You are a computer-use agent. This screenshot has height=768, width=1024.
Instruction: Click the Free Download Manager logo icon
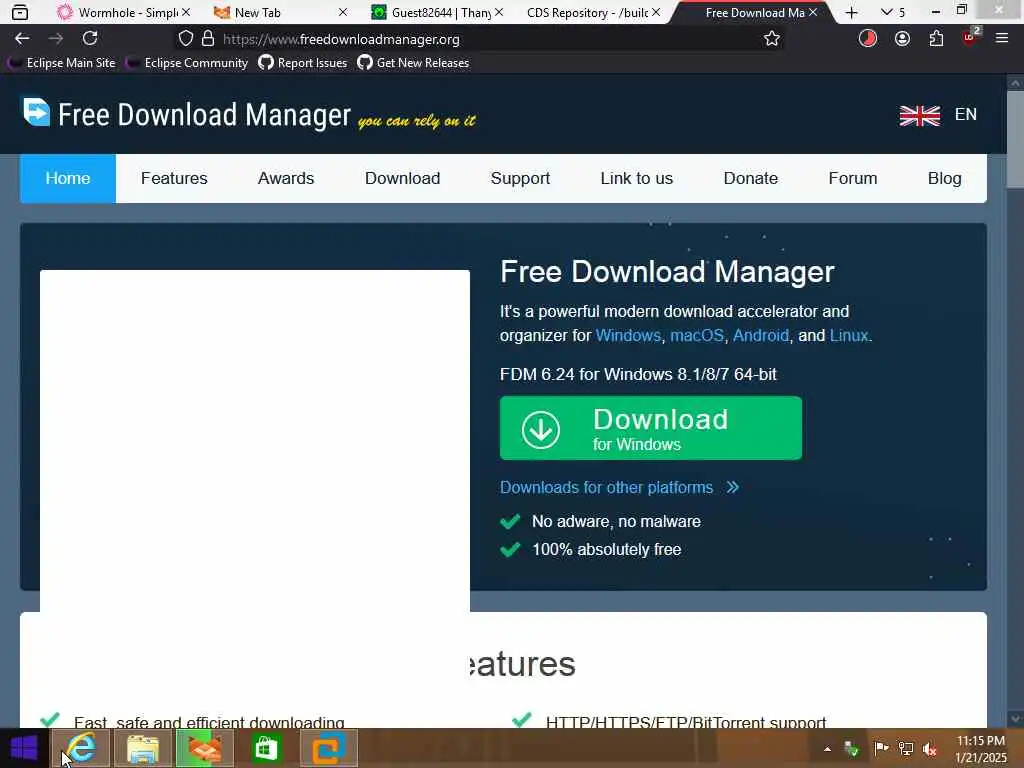pyautogui.click(x=36, y=112)
